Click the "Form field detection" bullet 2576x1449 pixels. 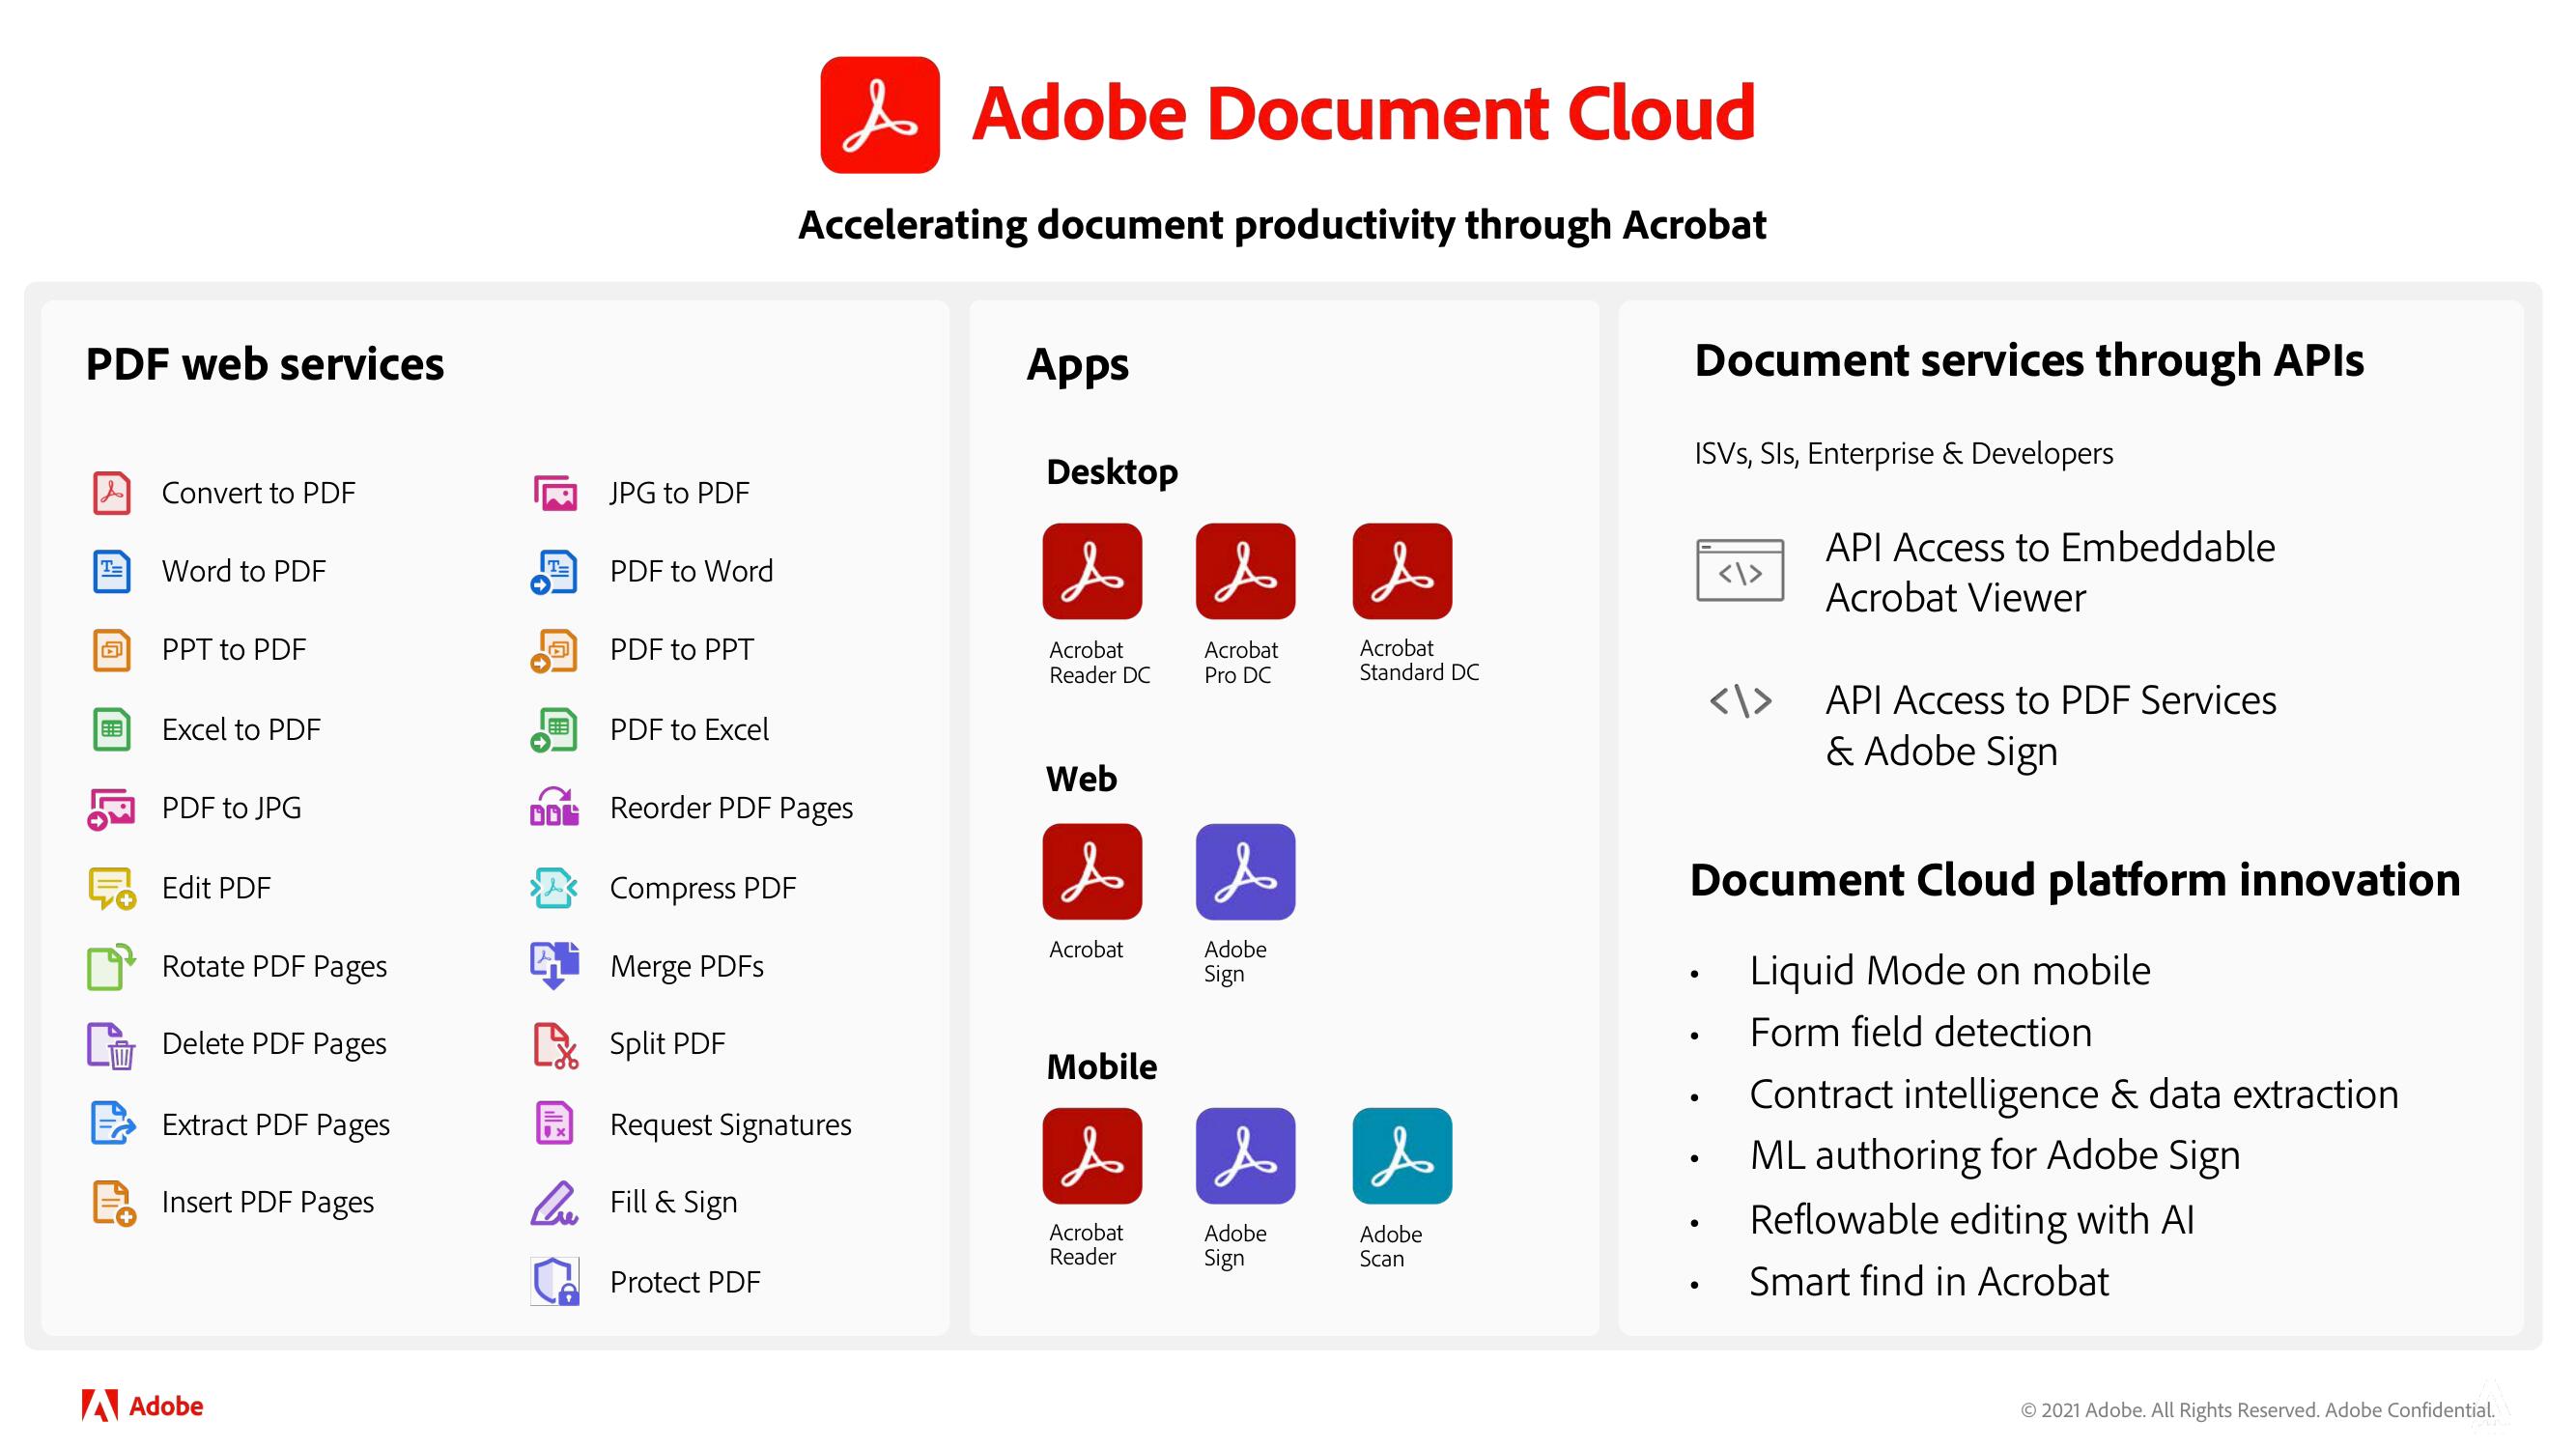[x=1920, y=1033]
